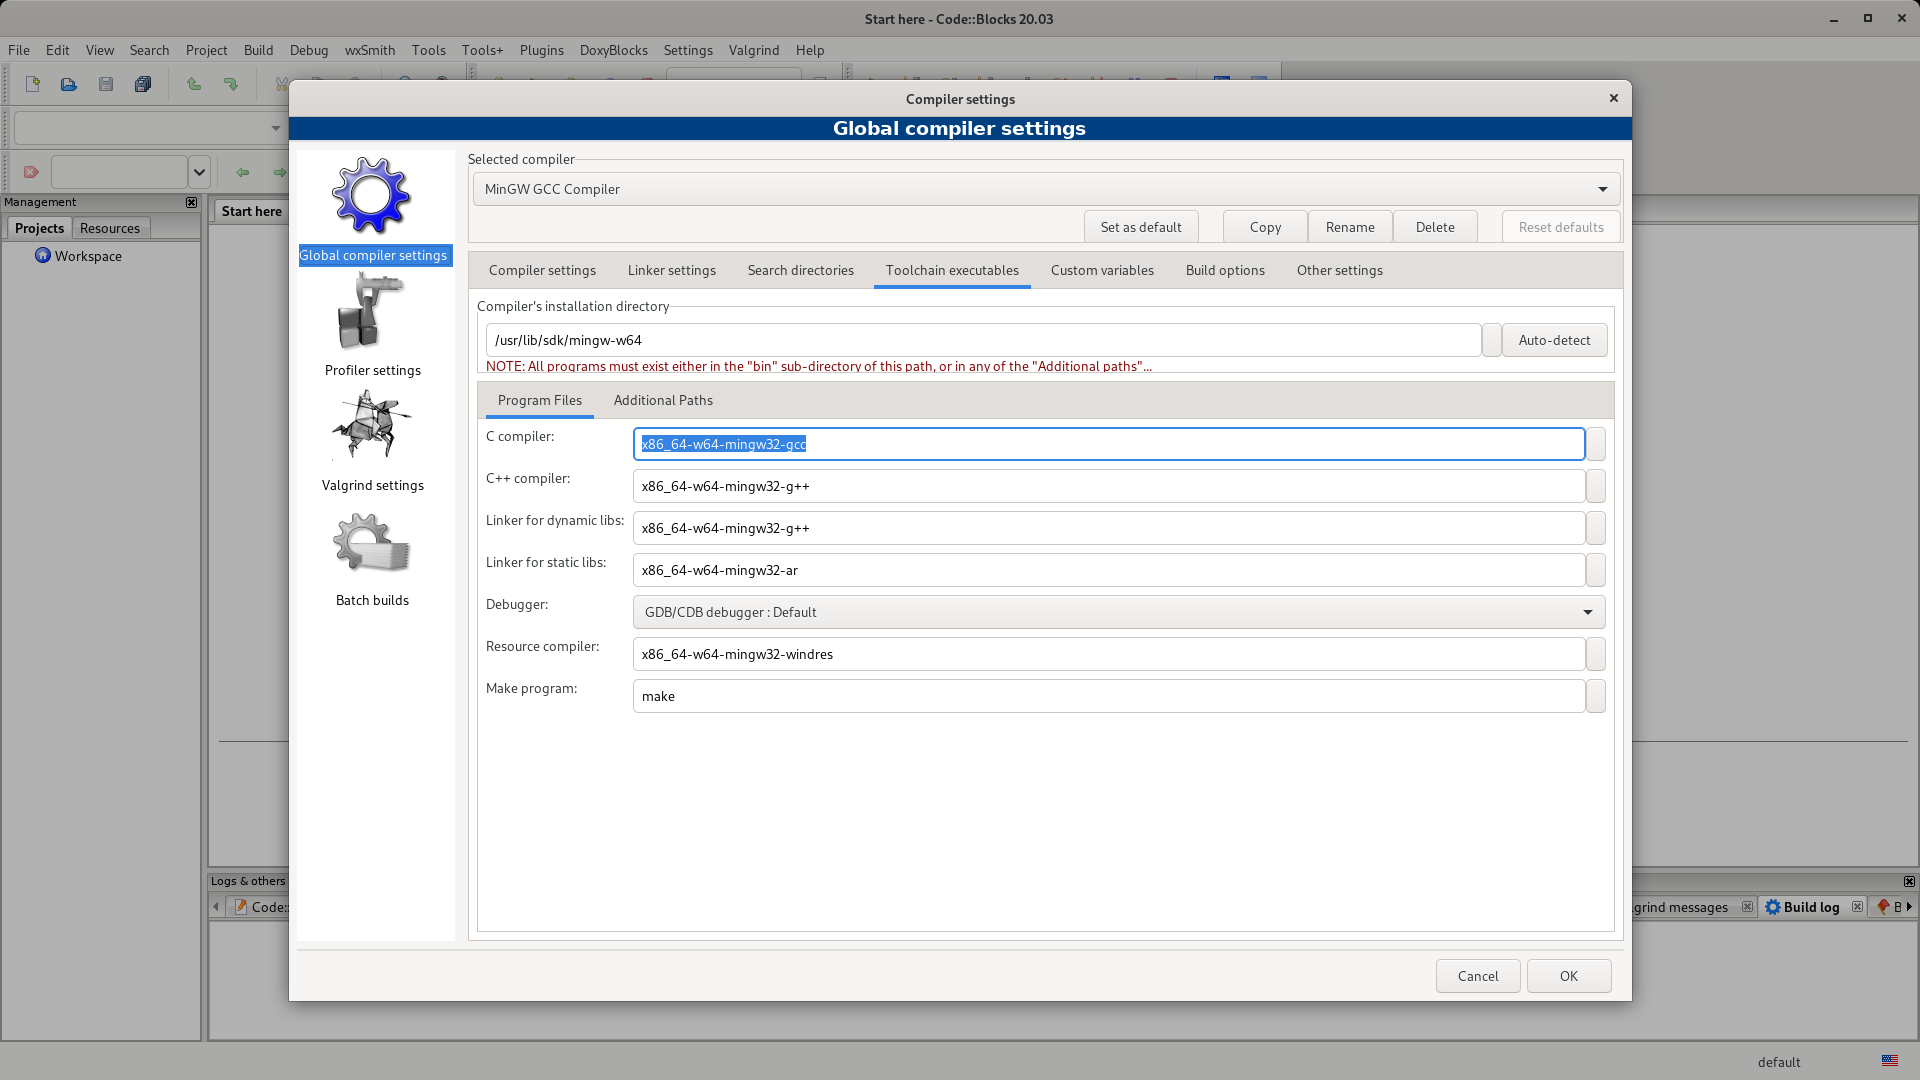Click the C++ compiler input field
Viewport: 1920px width, 1080px height.
1109,486
